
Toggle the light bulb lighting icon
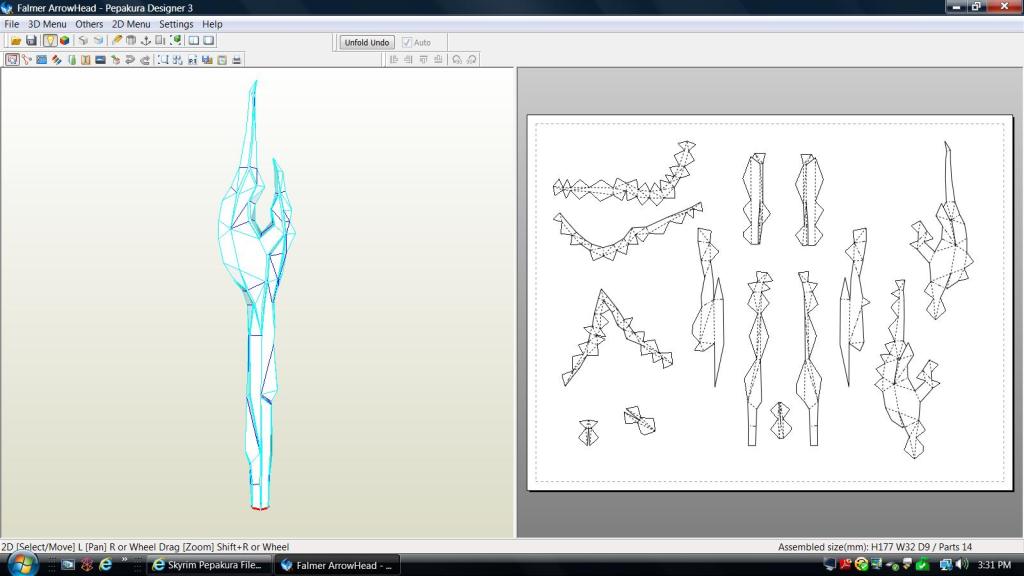(x=50, y=40)
